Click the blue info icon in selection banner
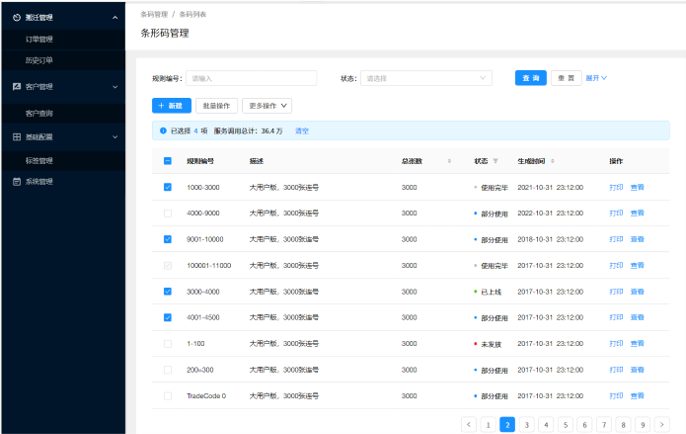 point(163,131)
